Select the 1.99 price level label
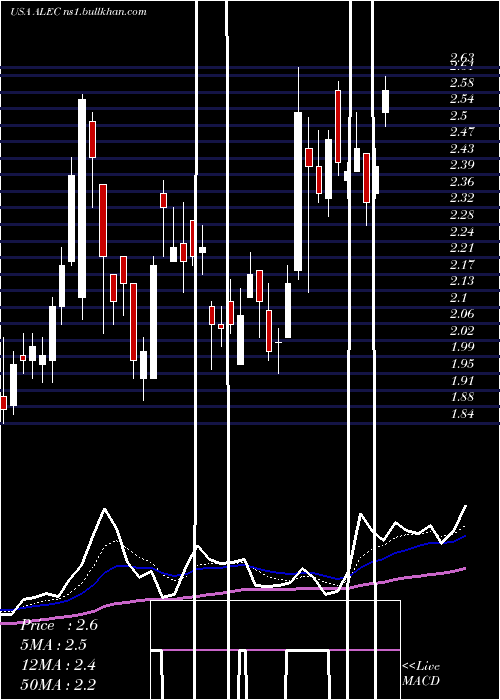The image size is (500, 700). (462, 347)
